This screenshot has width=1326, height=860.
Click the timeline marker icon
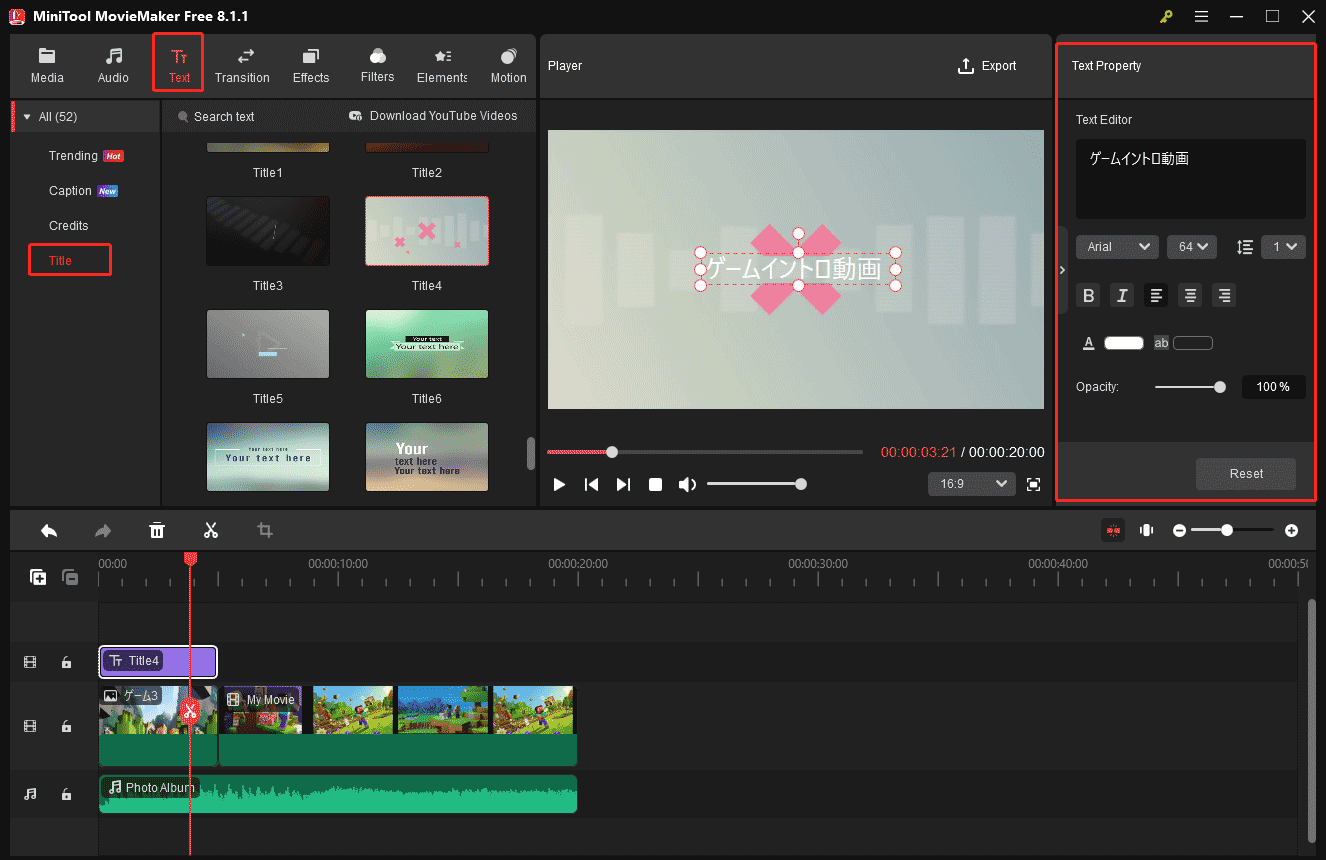pyautogui.click(x=1146, y=530)
